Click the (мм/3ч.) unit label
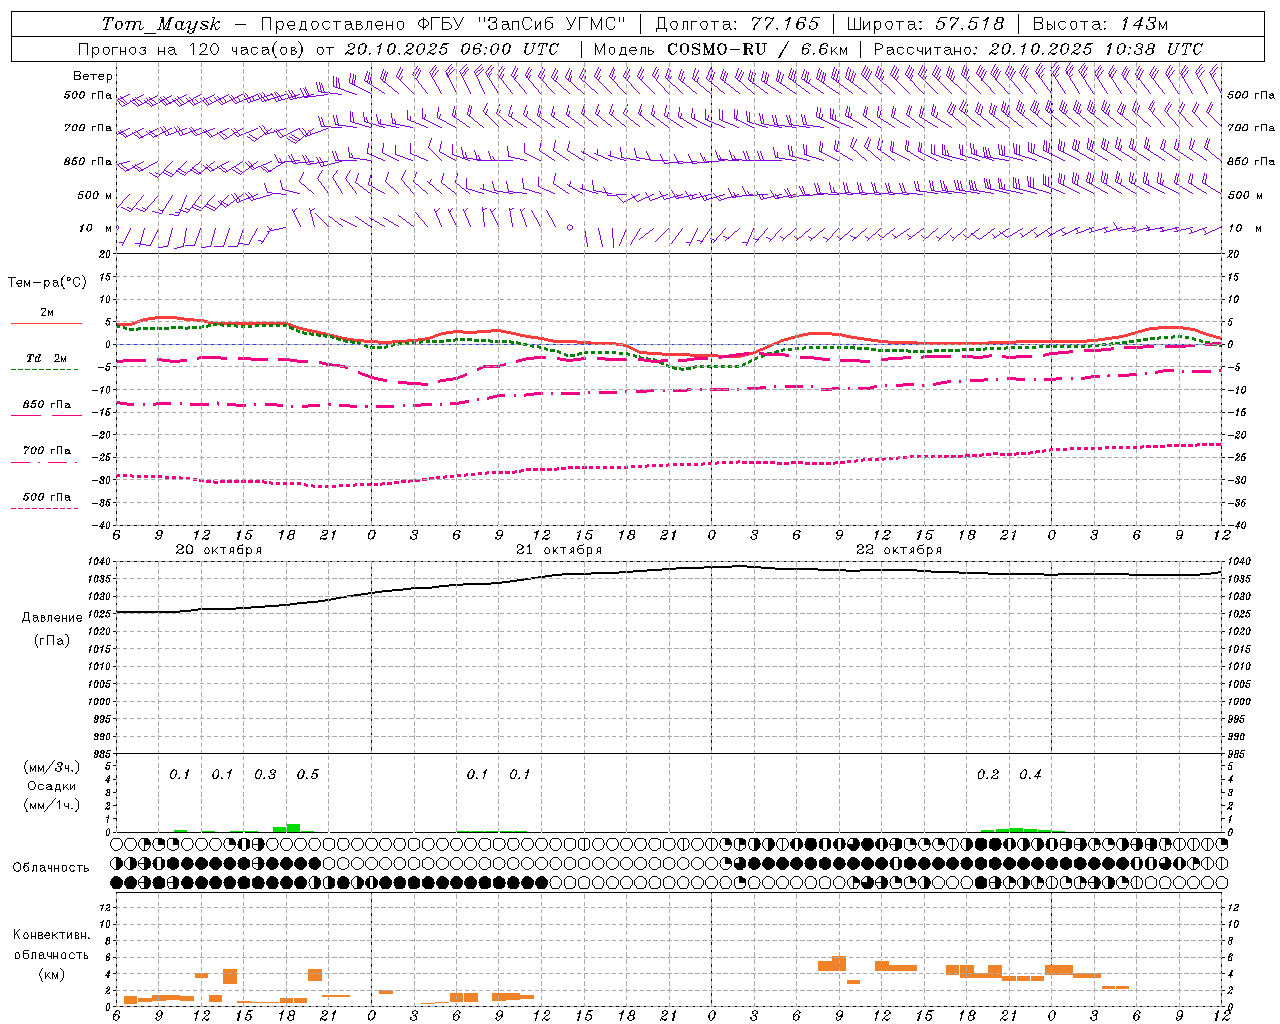Screen dimensions: 1280x1024 (53, 768)
